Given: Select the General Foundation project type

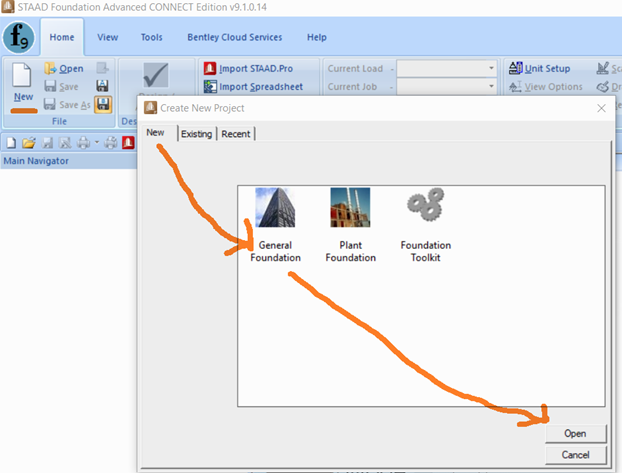Looking at the screenshot, I should coord(275,225).
